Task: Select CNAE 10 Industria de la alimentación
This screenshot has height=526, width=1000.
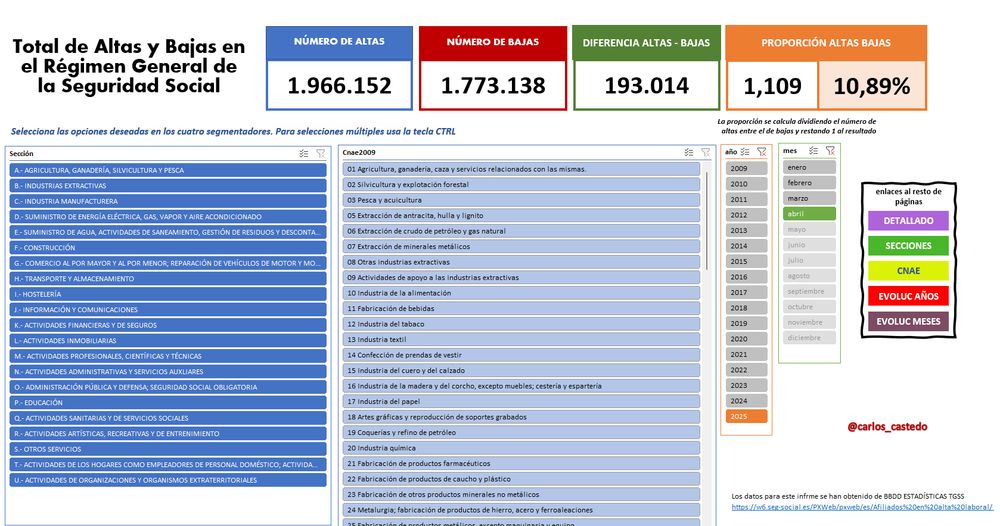Action: point(521,293)
